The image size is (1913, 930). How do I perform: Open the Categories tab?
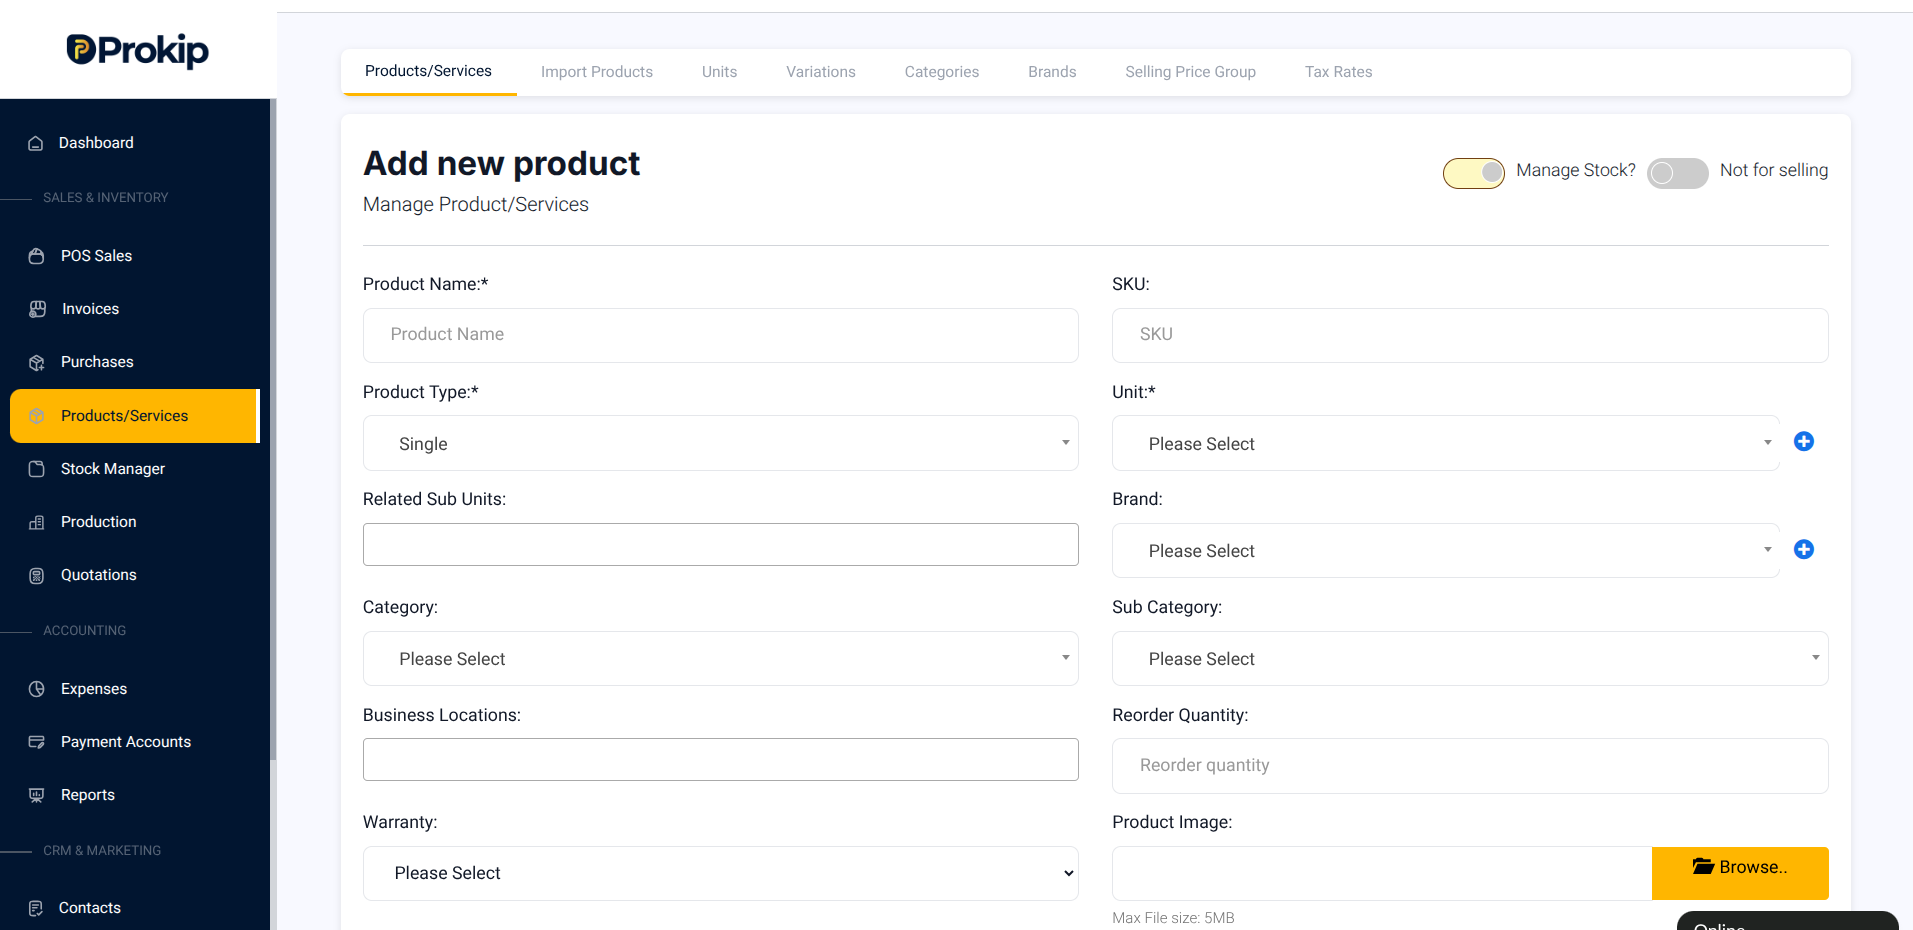pos(942,72)
